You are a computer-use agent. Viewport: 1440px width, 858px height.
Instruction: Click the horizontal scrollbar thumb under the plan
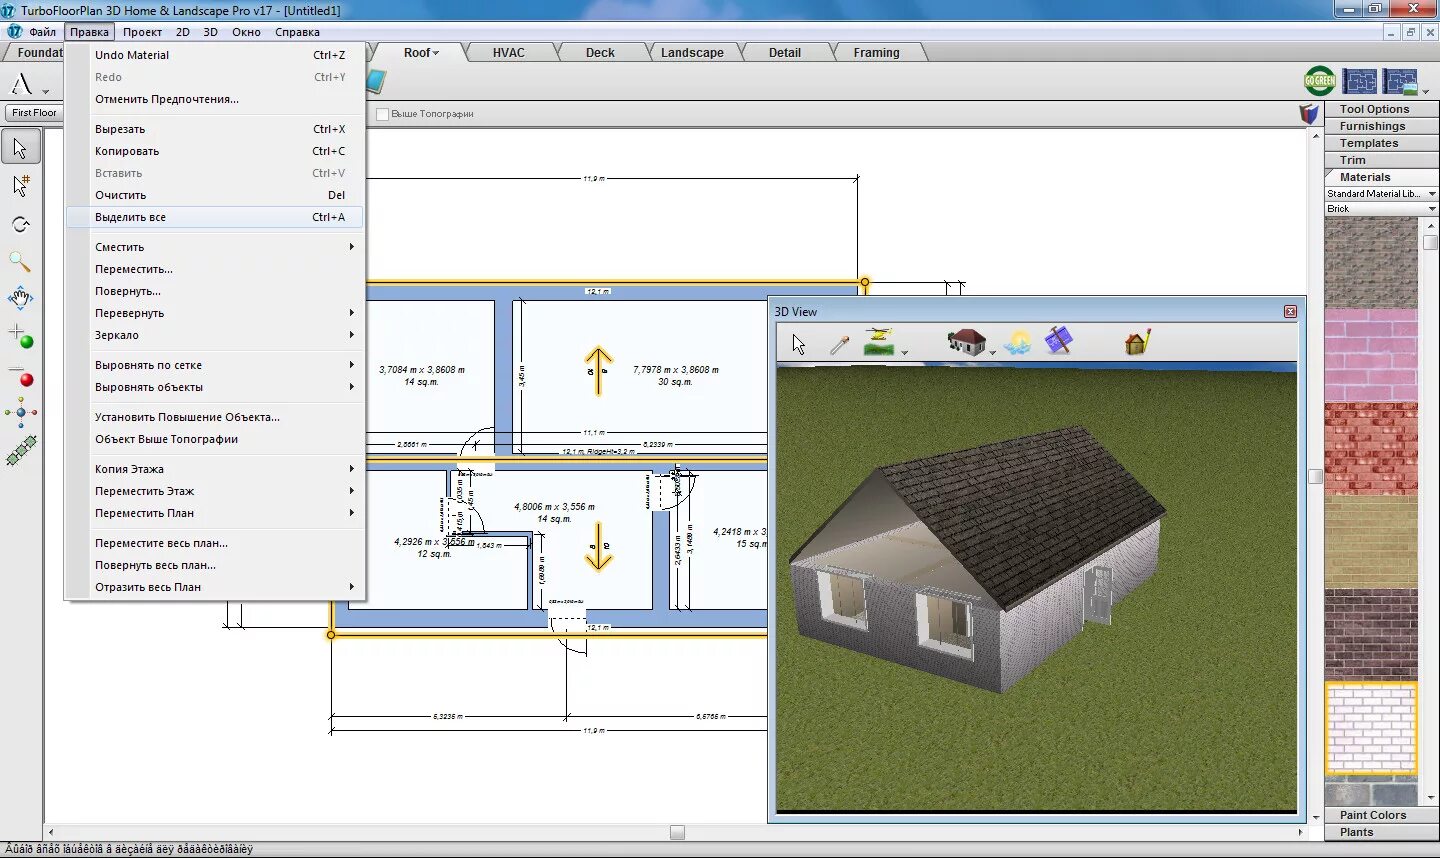click(677, 832)
